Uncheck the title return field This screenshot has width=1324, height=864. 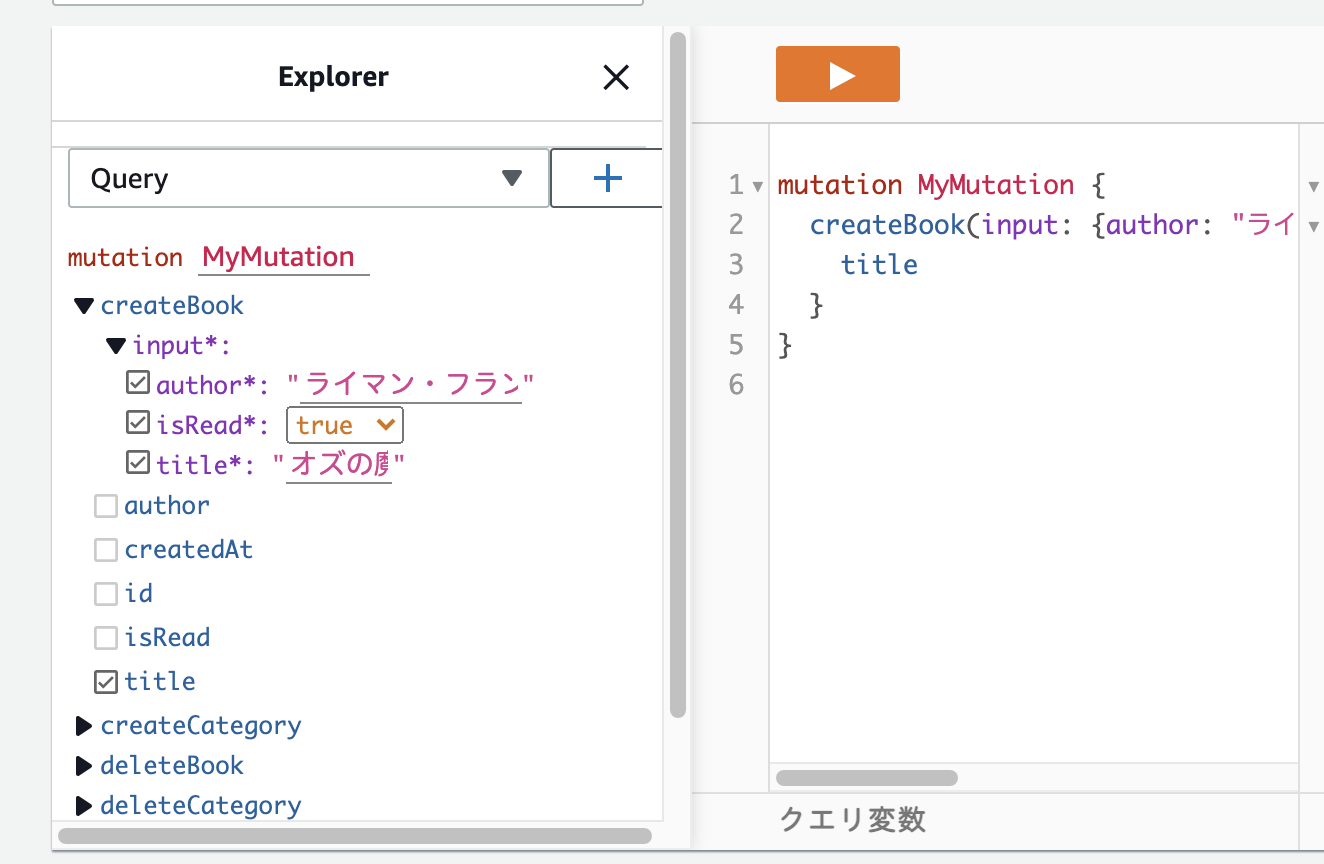pos(106,682)
